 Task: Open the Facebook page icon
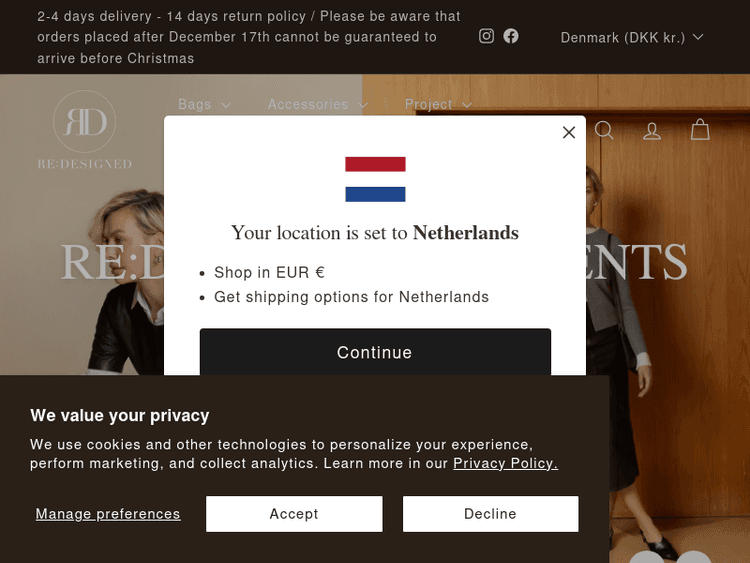pos(511,36)
